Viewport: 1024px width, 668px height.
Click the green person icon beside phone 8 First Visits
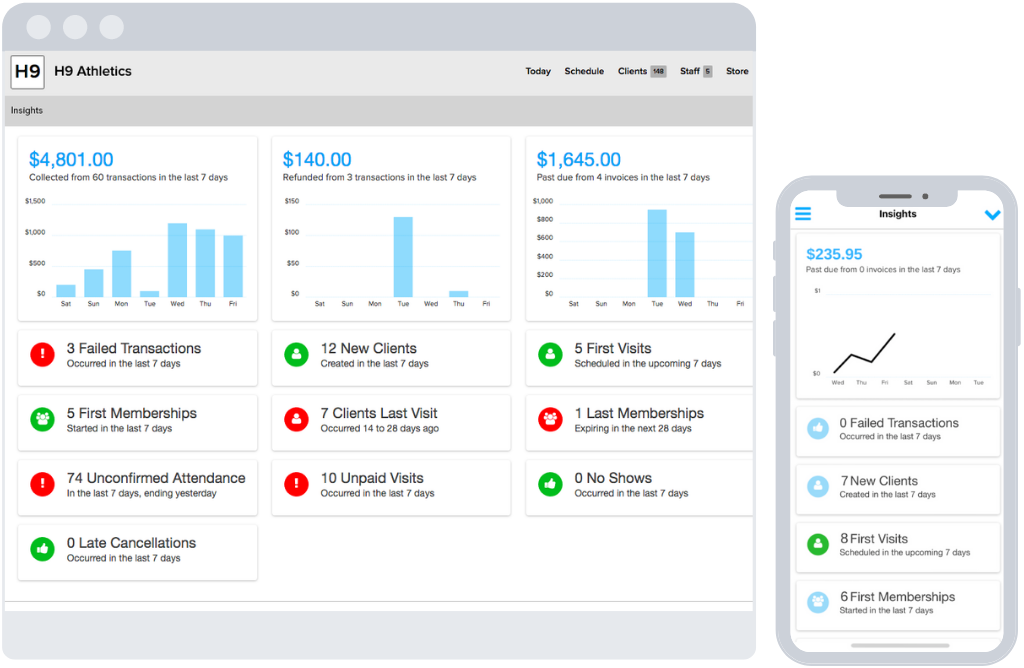coord(818,544)
